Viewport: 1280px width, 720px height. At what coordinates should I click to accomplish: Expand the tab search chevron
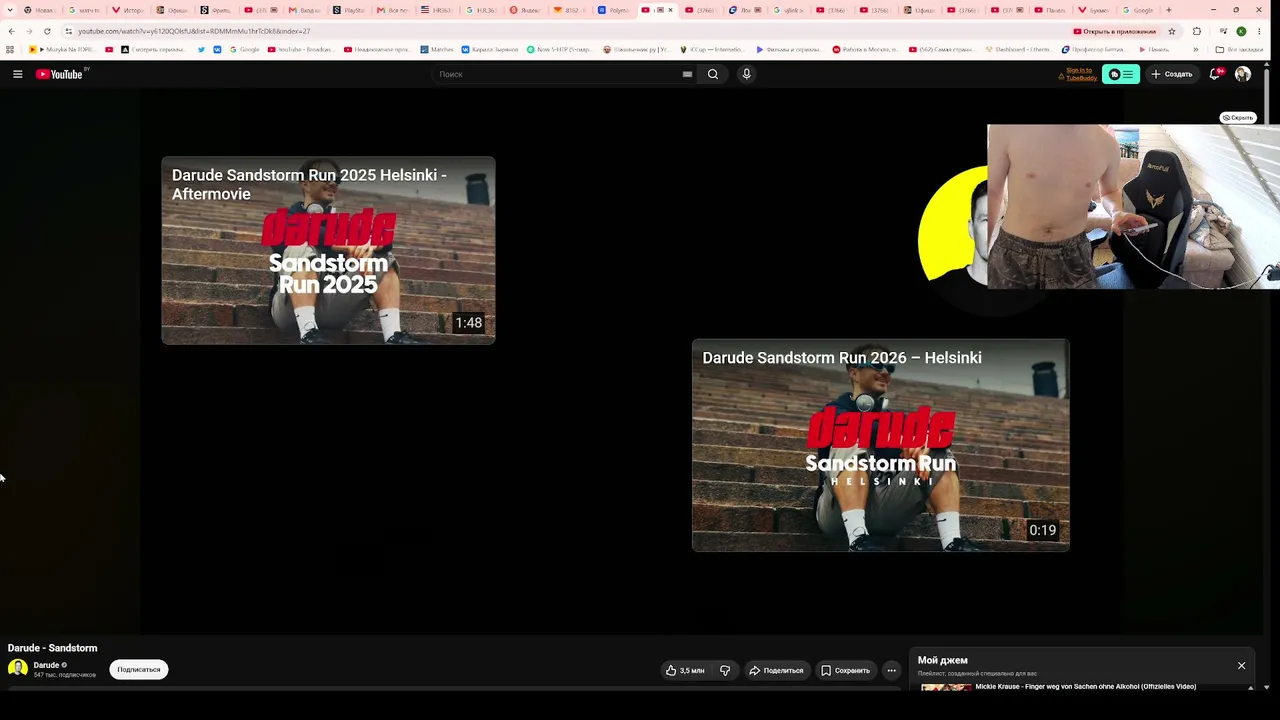(10, 10)
